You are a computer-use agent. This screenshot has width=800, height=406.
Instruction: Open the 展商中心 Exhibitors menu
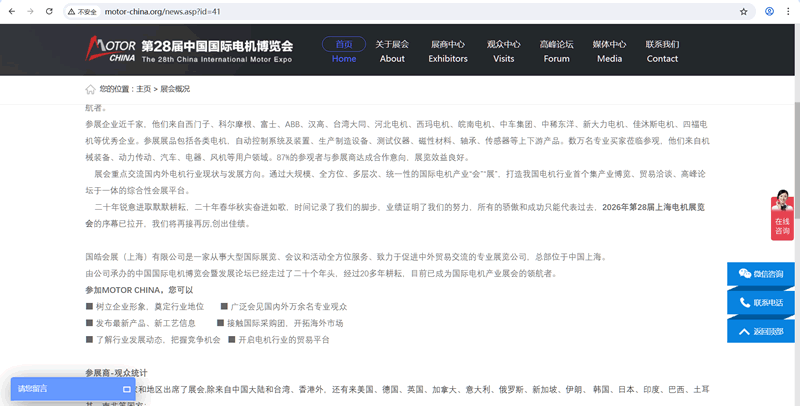click(447, 51)
